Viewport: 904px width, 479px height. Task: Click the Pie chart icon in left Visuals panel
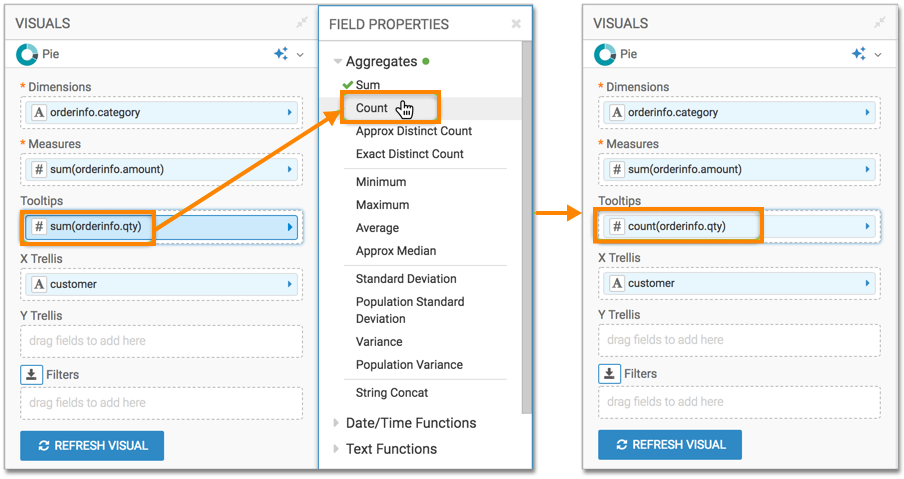click(28, 55)
